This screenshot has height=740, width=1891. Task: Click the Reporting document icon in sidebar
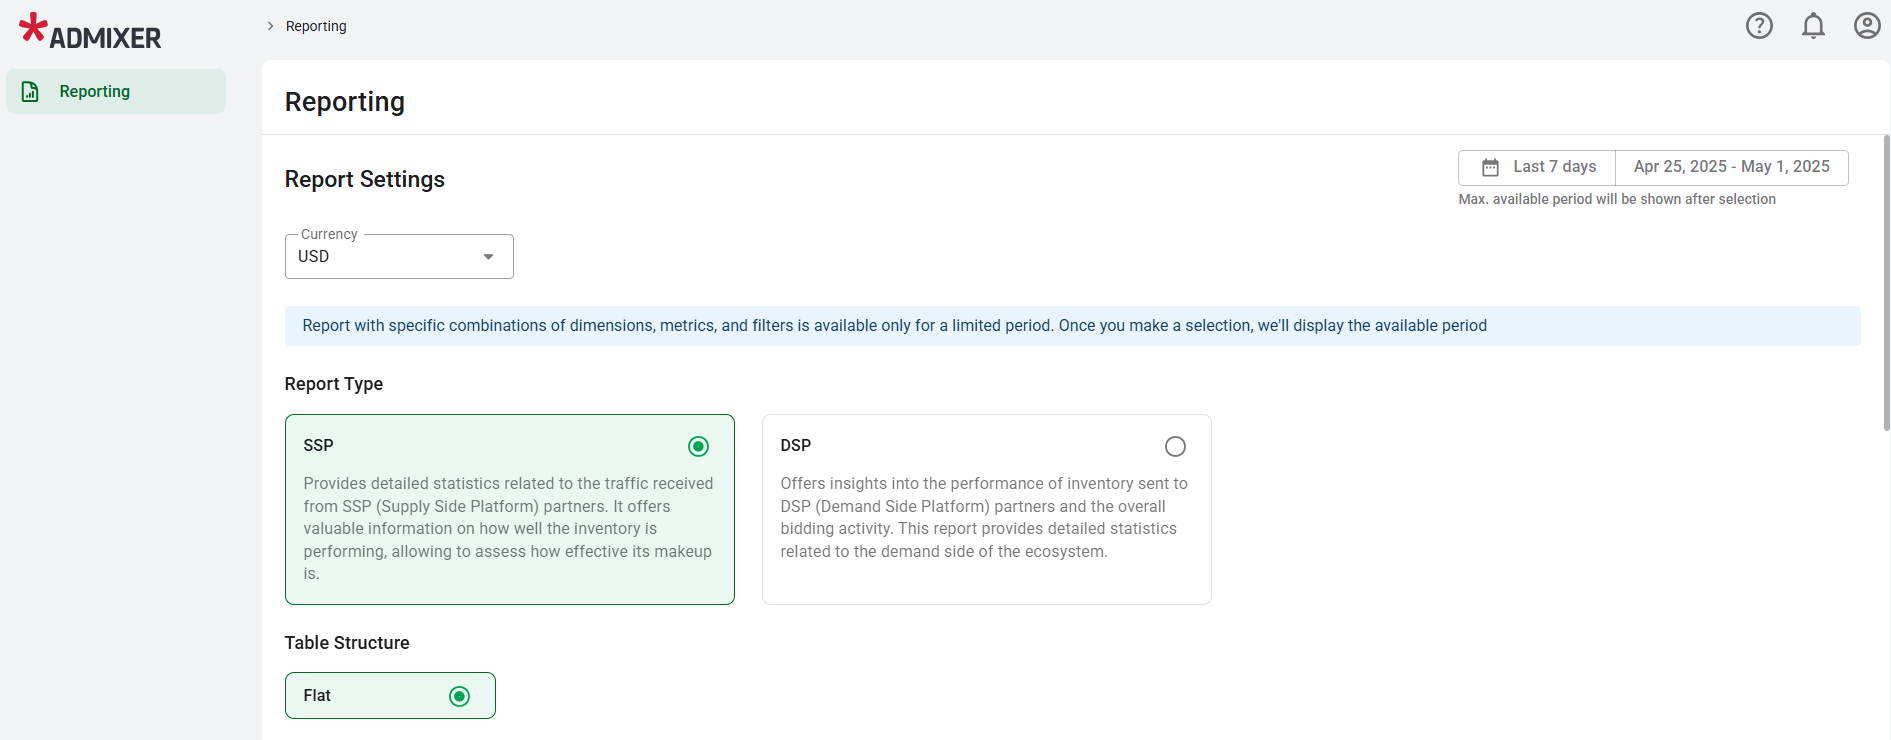(31, 92)
